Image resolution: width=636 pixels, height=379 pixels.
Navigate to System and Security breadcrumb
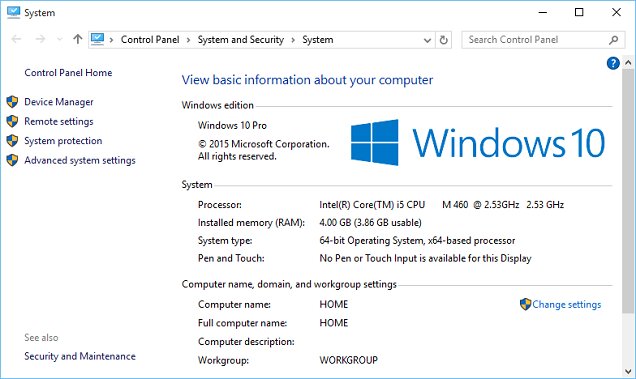(x=241, y=40)
